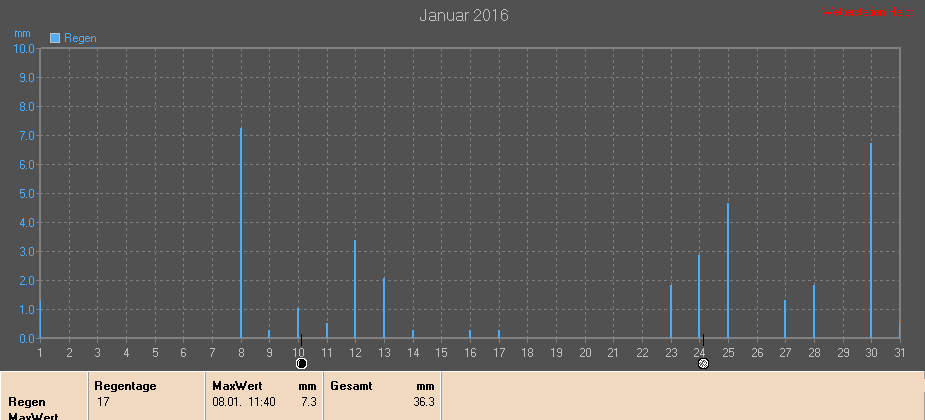Click the rain bar for day 25
This screenshot has width=925, height=420.
point(728,270)
